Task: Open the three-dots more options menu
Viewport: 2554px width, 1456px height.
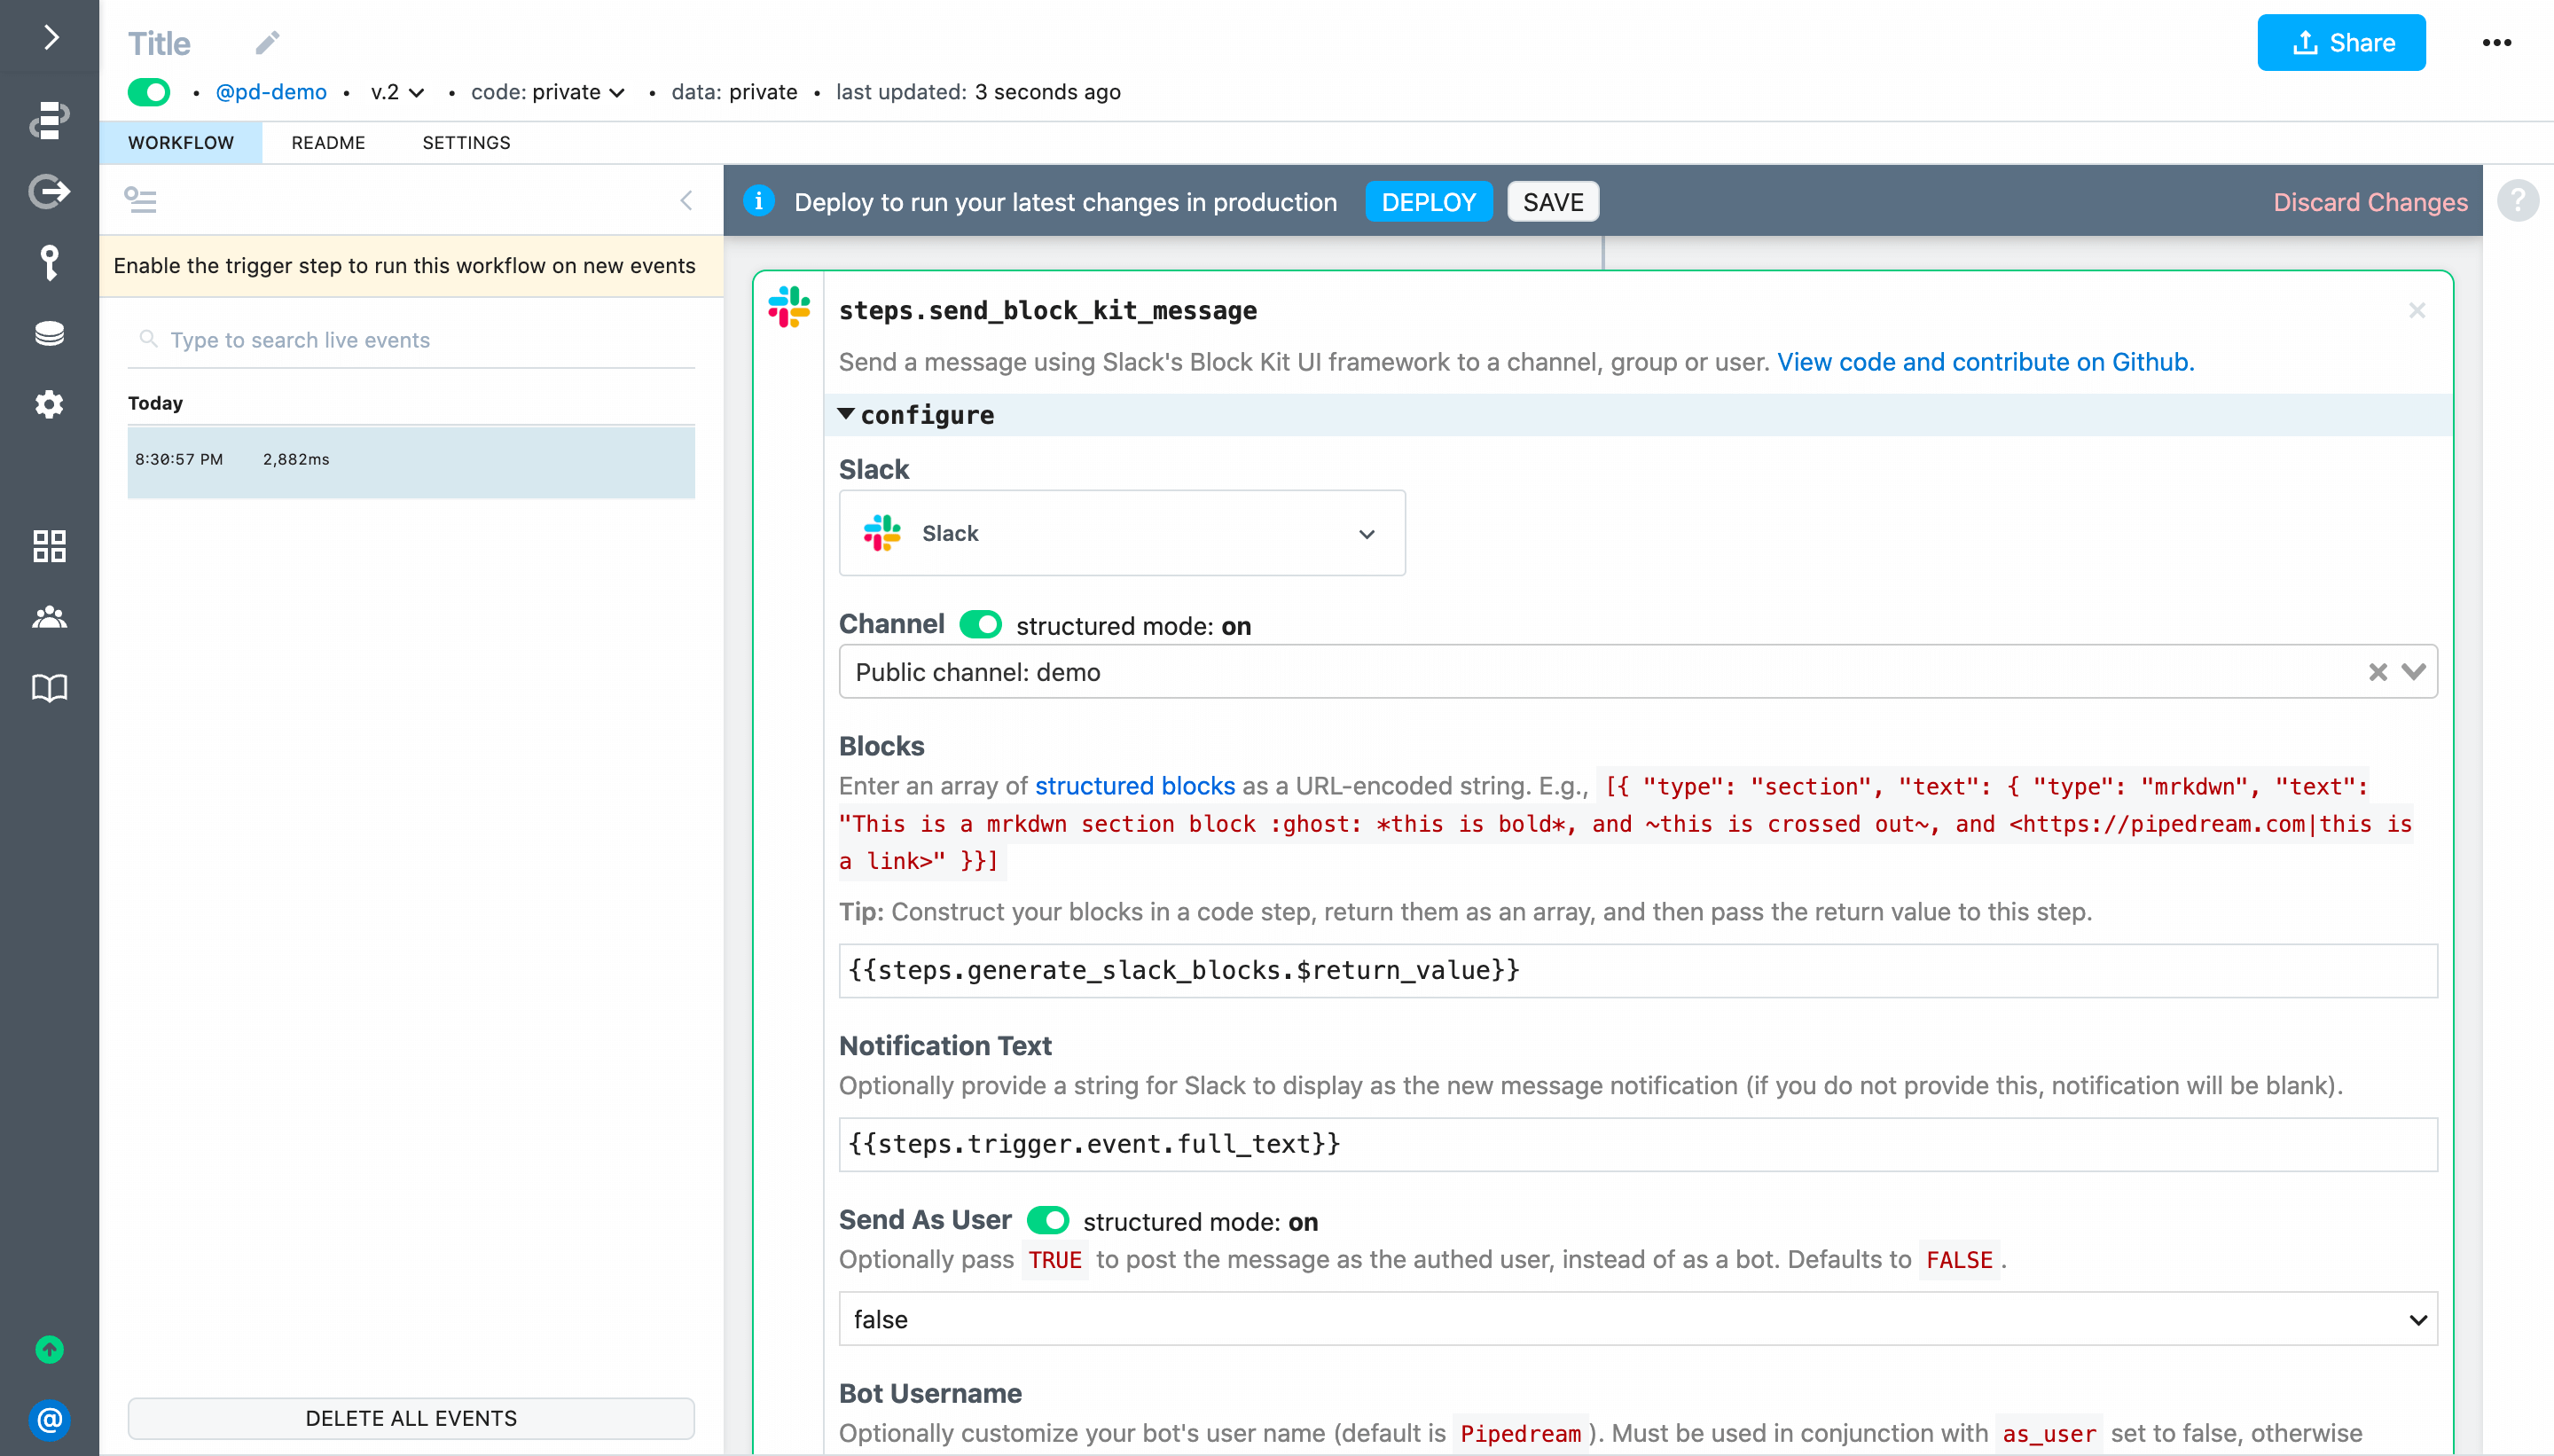Action: click(x=2497, y=43)
